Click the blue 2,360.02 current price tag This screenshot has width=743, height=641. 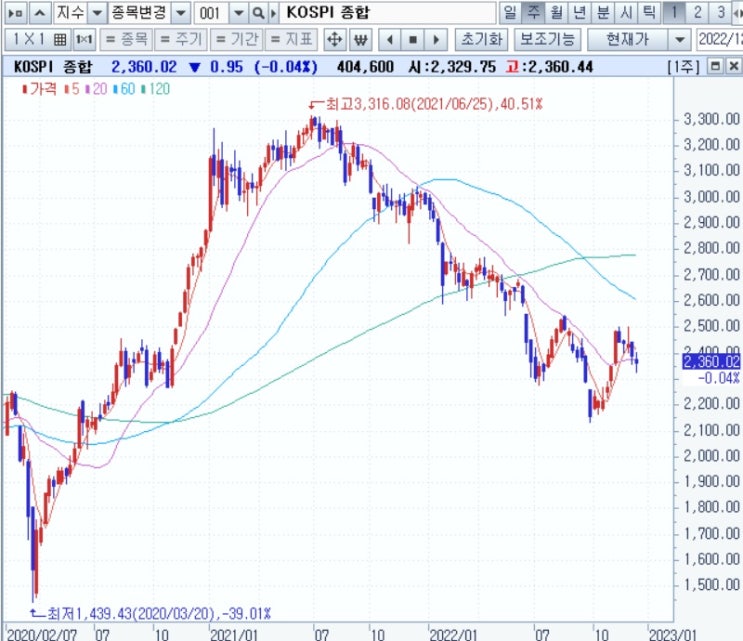[711, 362]
